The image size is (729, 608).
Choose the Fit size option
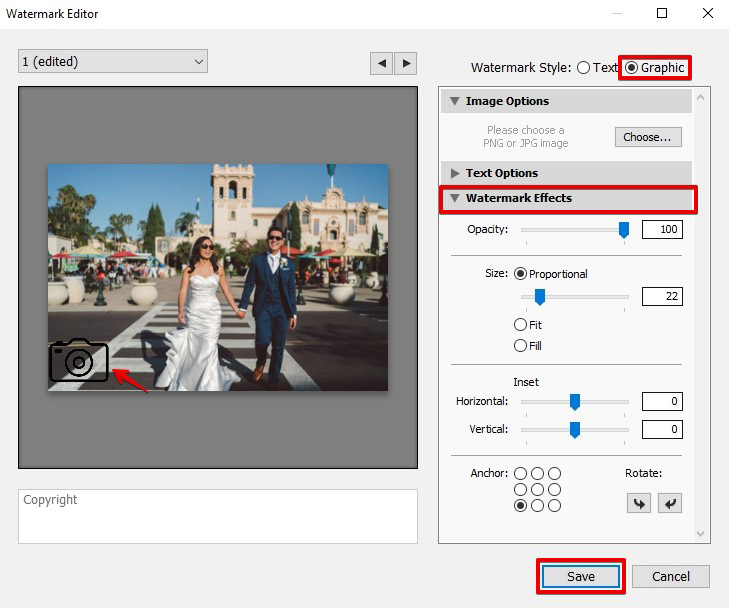[x=520, y=325]
